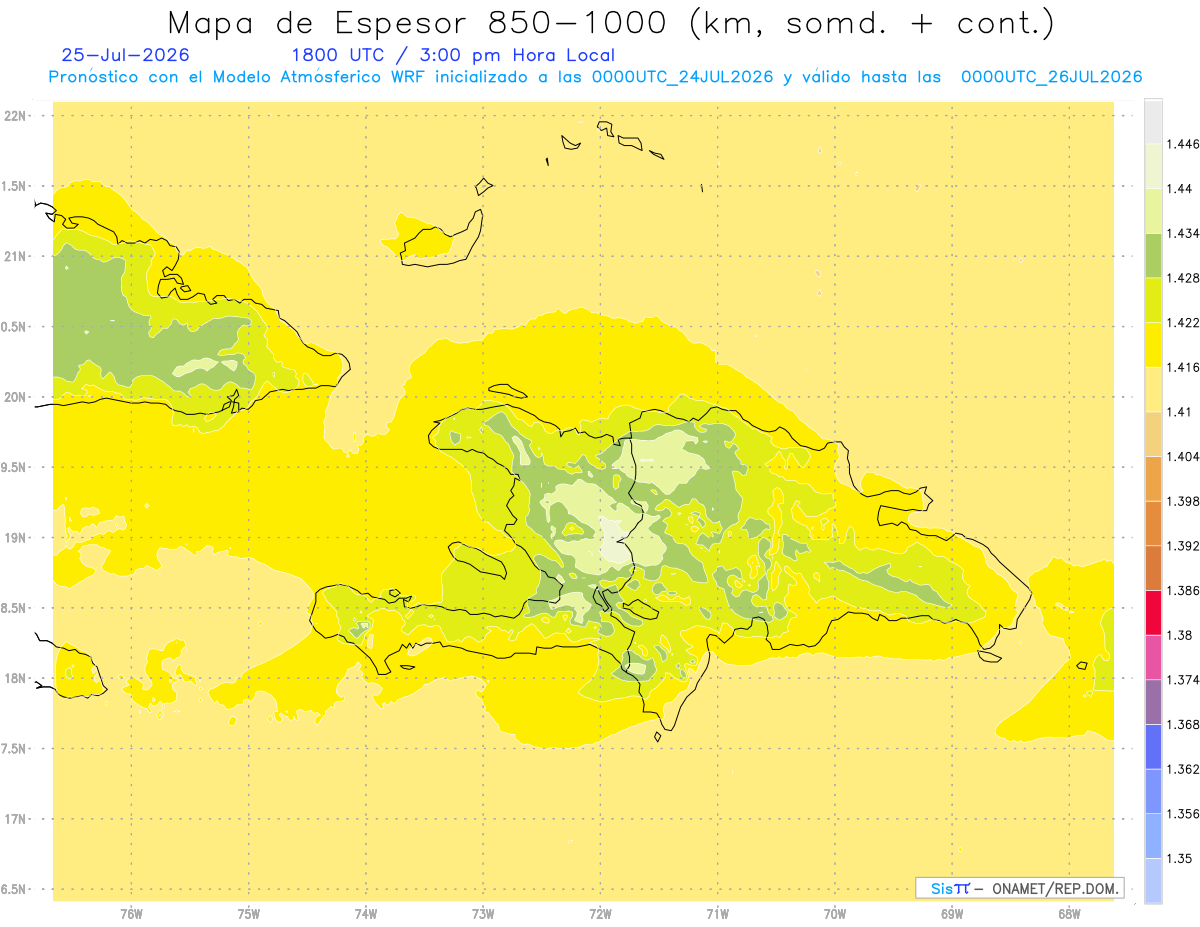This screenshot has height=927, width=1200.
Task: Click the latitude label '19N'
Action: (x=15, y=538)
